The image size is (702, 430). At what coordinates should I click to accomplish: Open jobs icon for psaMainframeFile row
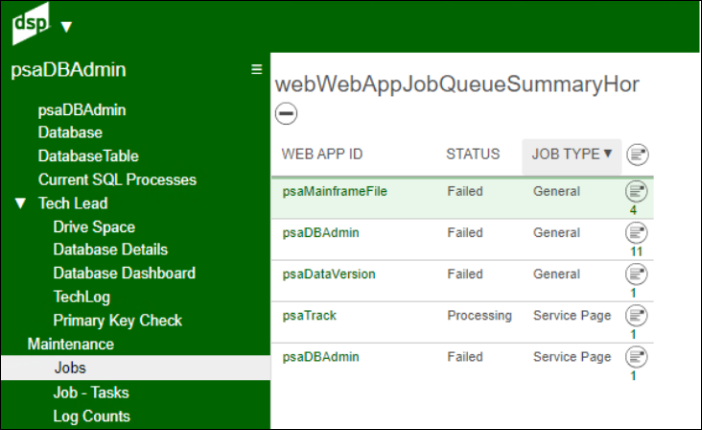636,192
